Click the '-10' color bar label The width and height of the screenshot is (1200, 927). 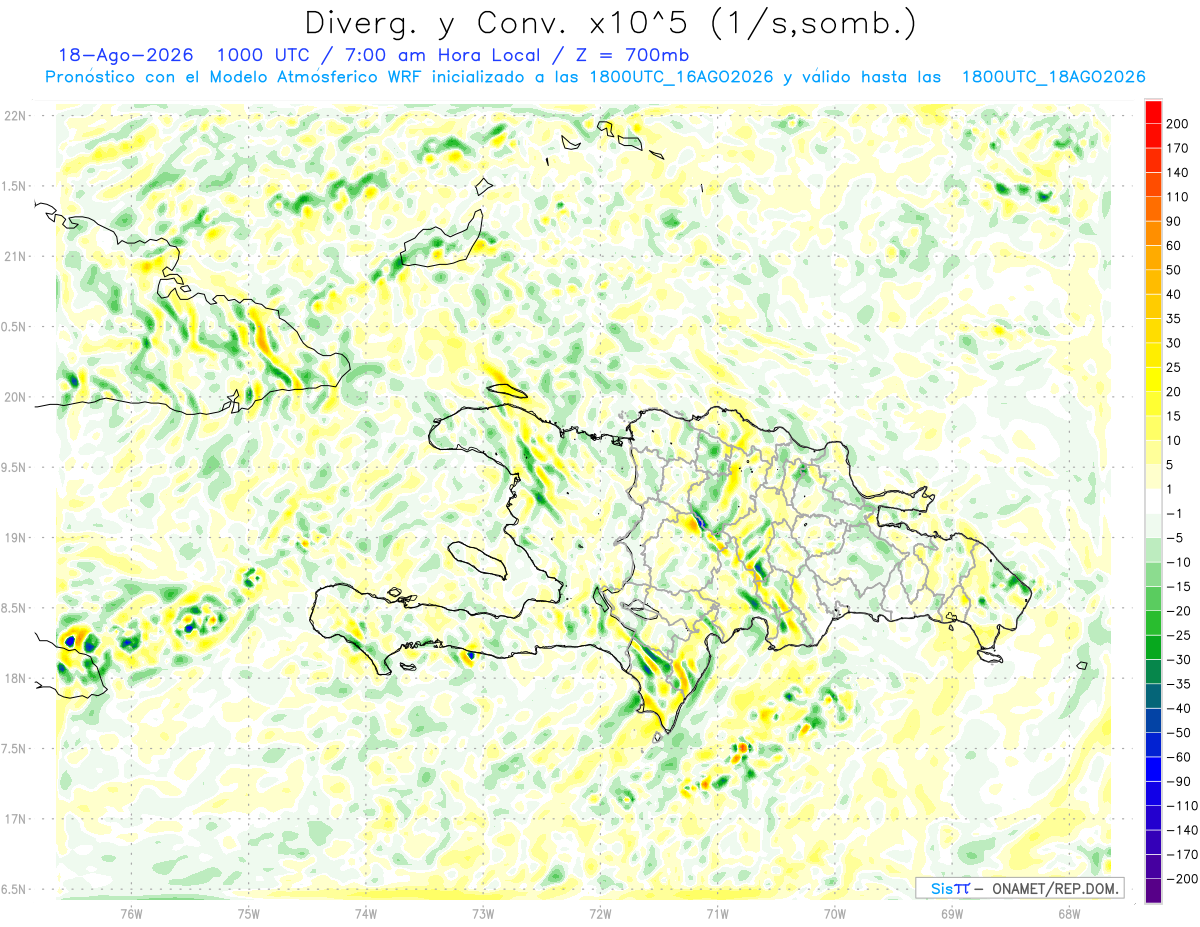[x=1180, y=562]
